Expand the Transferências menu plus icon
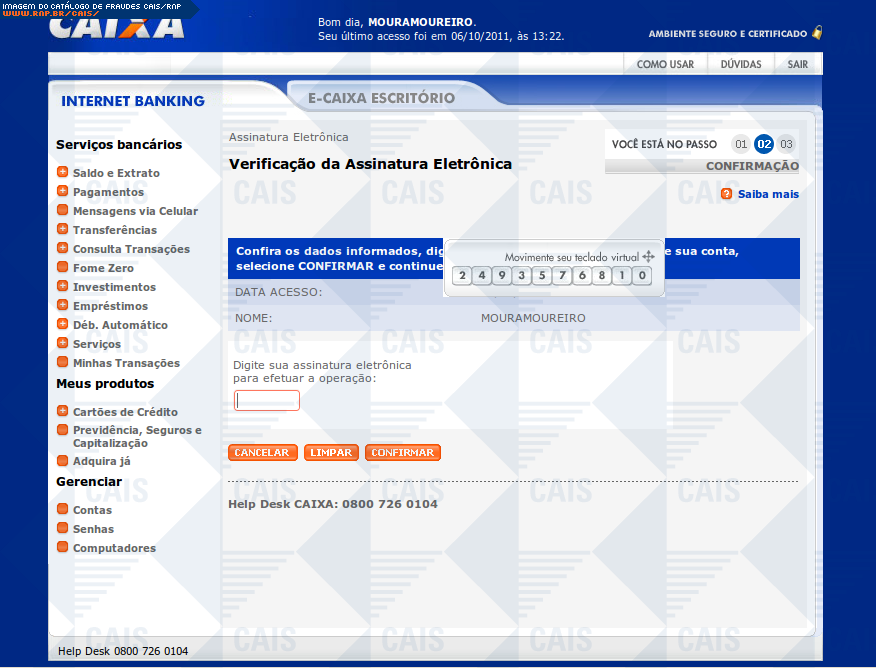Viewport: 876px width, 668px height. (x=62, y=230)
